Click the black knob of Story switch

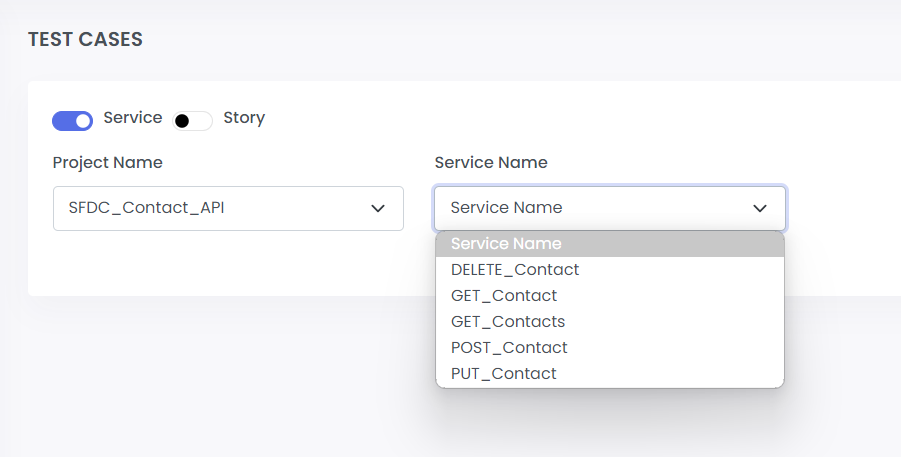coord(182,121)
